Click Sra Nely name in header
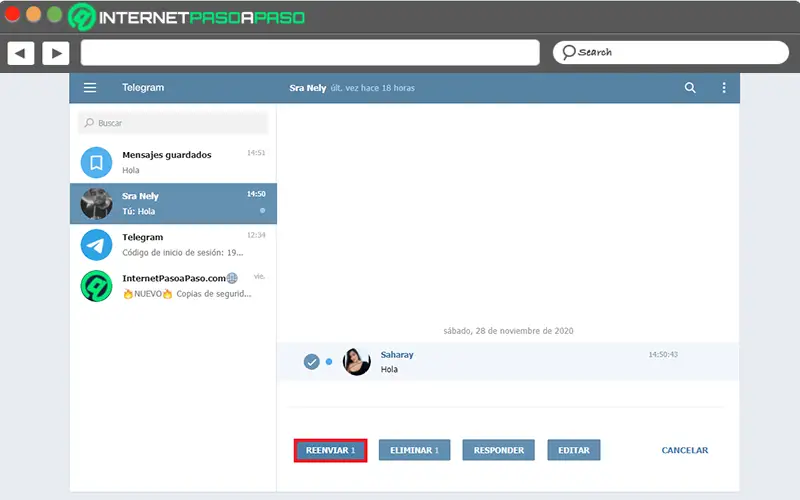 pos(308,88)
